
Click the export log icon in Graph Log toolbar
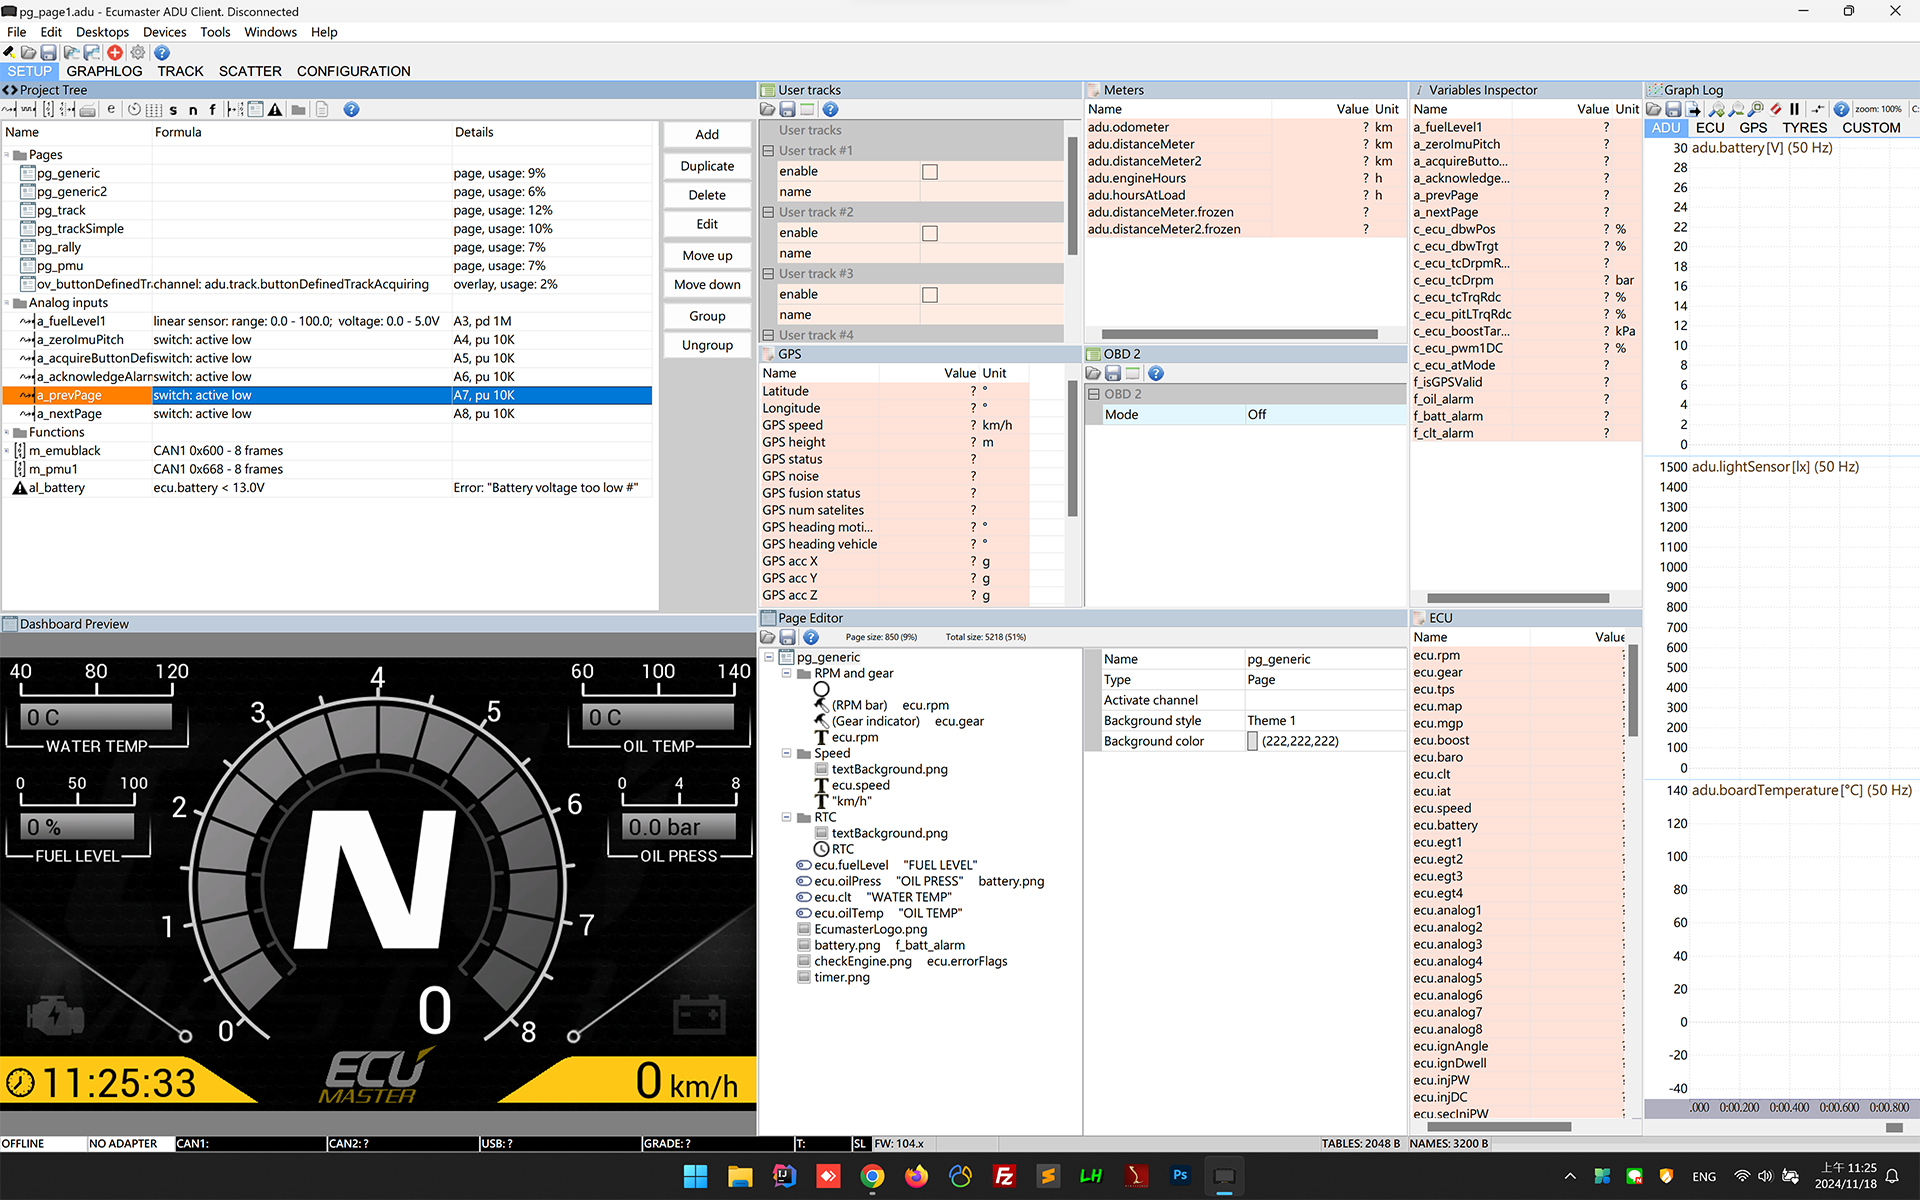tap(1693, 110)
